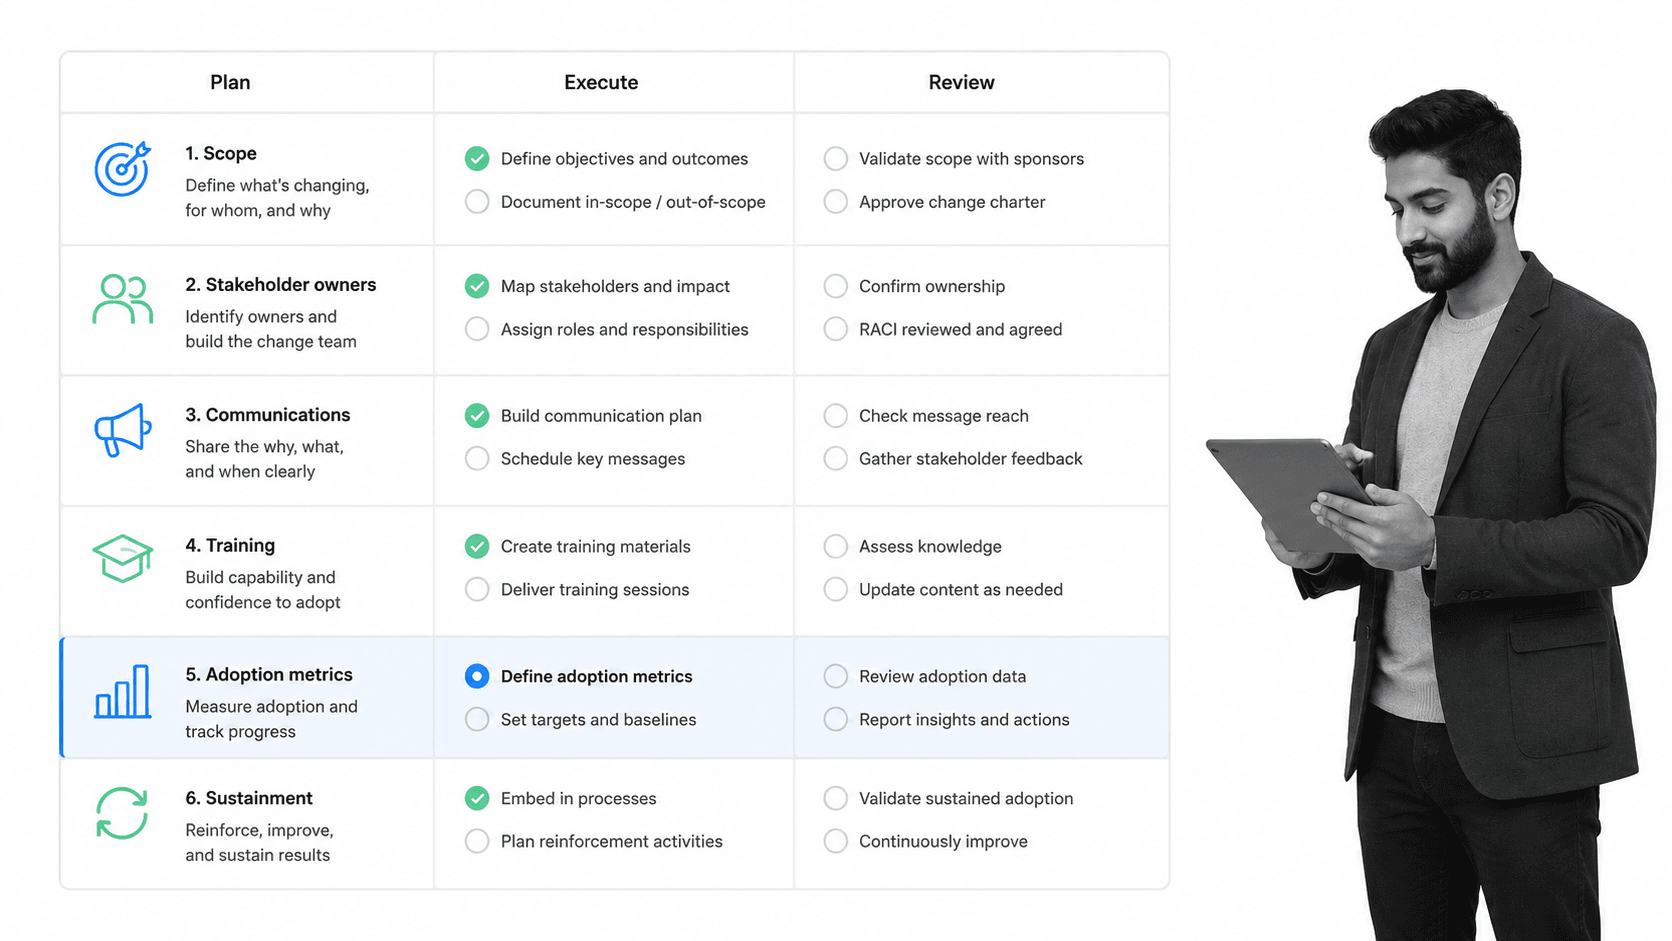
Task: Select the Sustainment refresh arrows icon
Action: click(122, 813)
